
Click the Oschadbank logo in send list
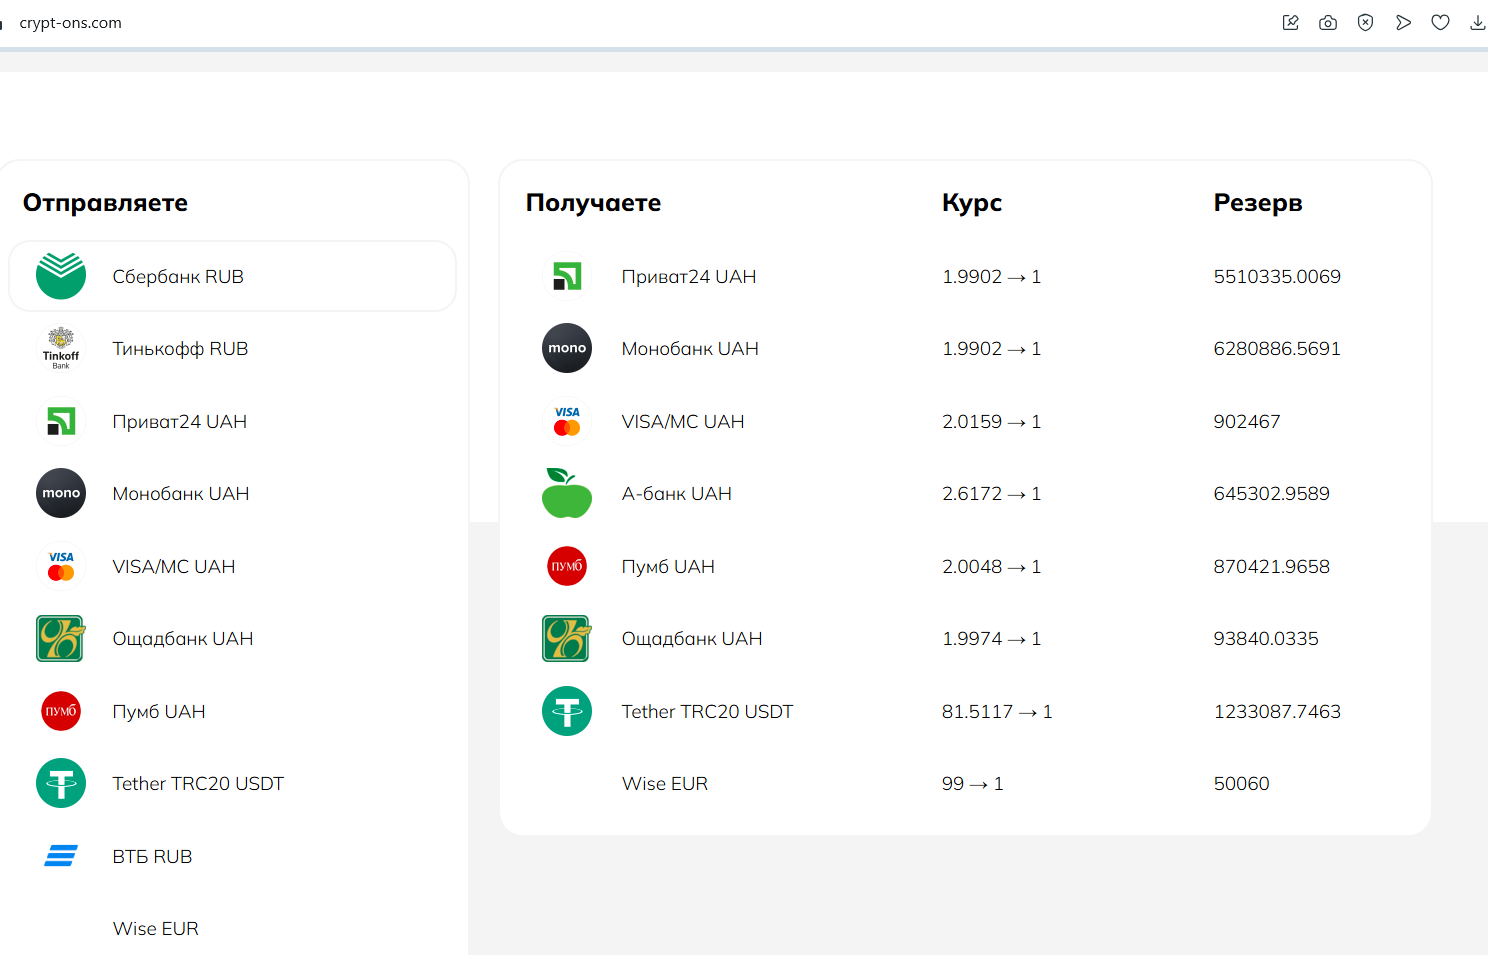60,638
